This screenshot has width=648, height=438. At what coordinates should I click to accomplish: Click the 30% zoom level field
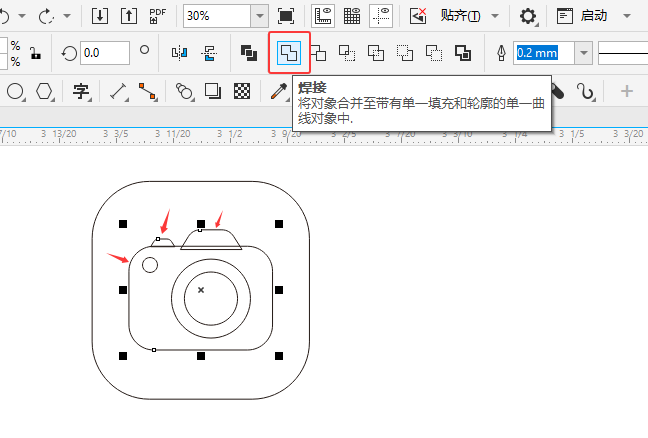[217, 16]
